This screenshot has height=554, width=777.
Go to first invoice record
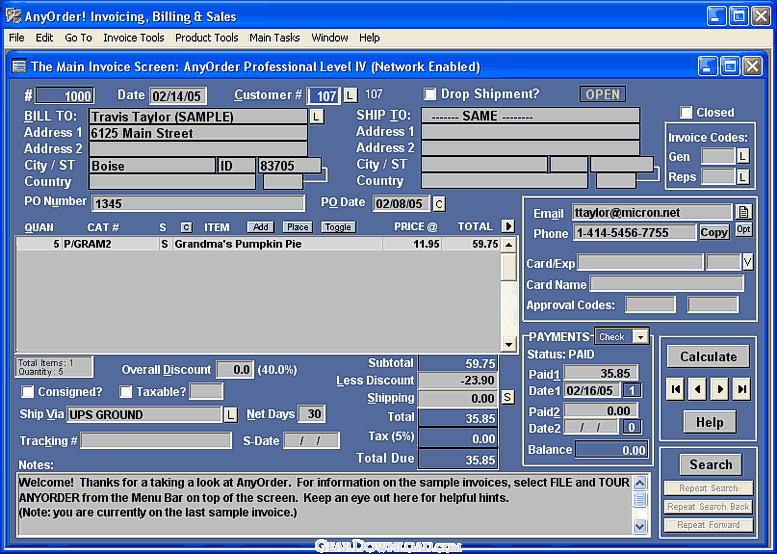pos(675,389)
